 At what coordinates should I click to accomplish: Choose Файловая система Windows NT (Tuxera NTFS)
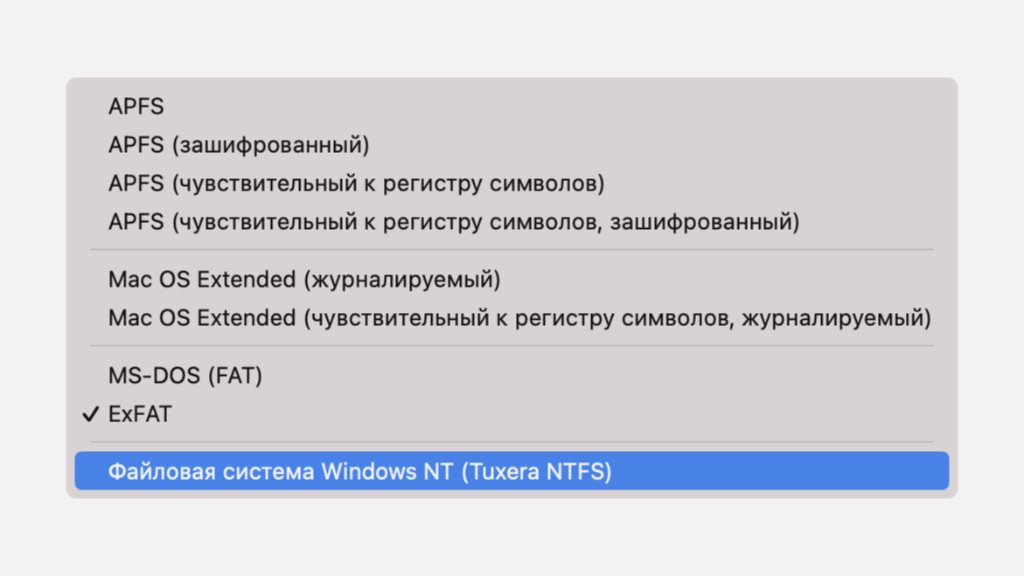pyautogui.click(x=359, y=471)
